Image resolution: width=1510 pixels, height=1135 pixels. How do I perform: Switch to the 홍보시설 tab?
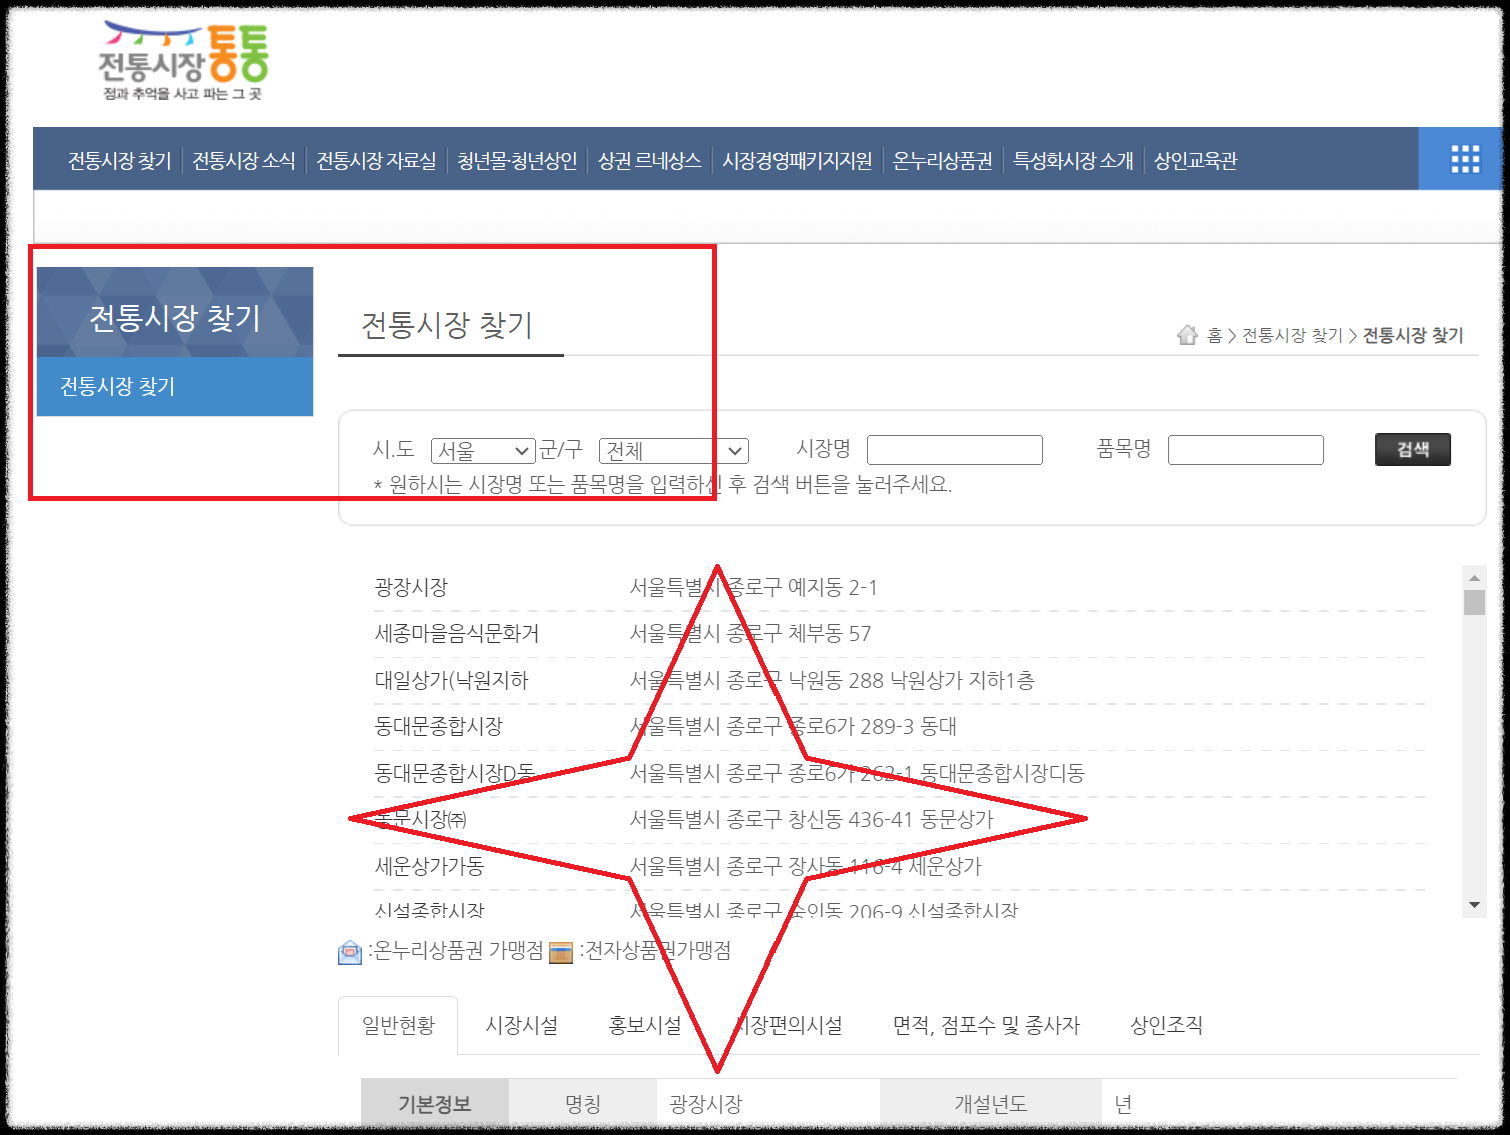tap(645, 1025)
